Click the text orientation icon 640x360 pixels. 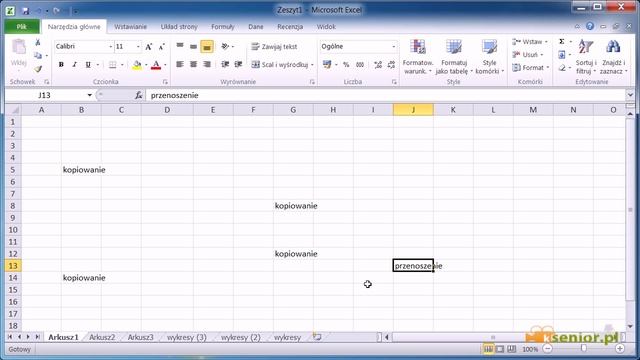click(225, 46)
